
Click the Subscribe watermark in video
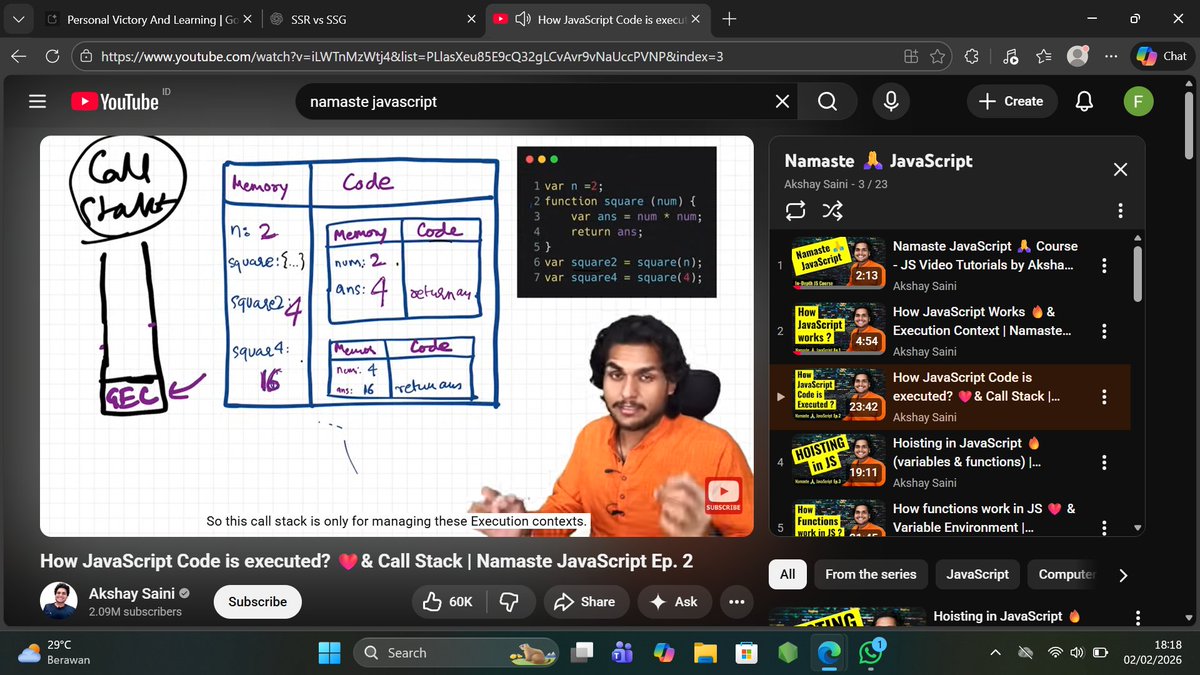(x=724, y=495)
